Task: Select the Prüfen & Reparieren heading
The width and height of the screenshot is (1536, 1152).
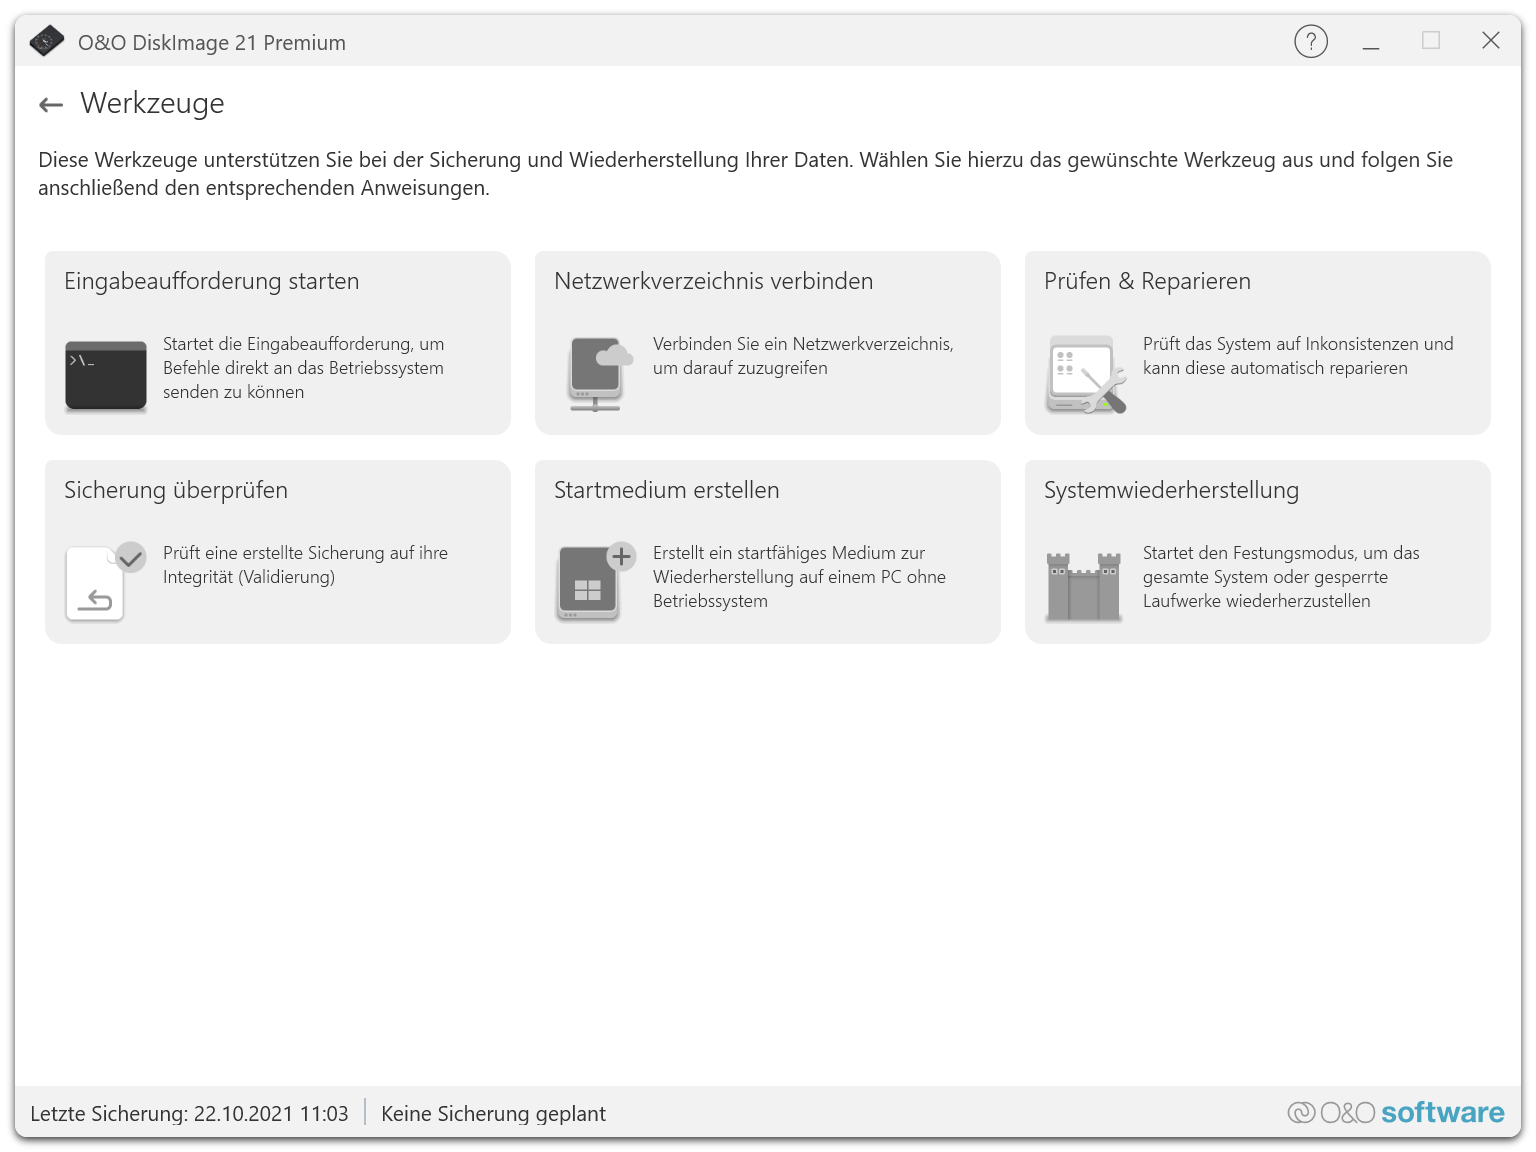Action: [1147, 281]
